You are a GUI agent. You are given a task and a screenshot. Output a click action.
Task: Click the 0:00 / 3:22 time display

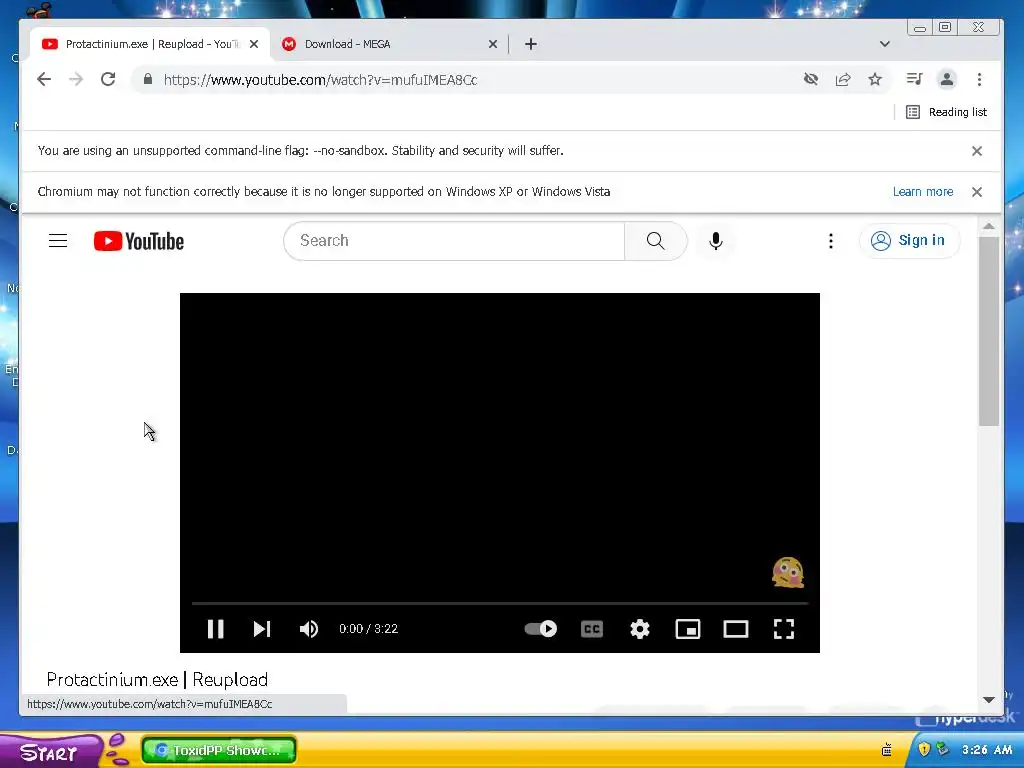click(368, 628)
